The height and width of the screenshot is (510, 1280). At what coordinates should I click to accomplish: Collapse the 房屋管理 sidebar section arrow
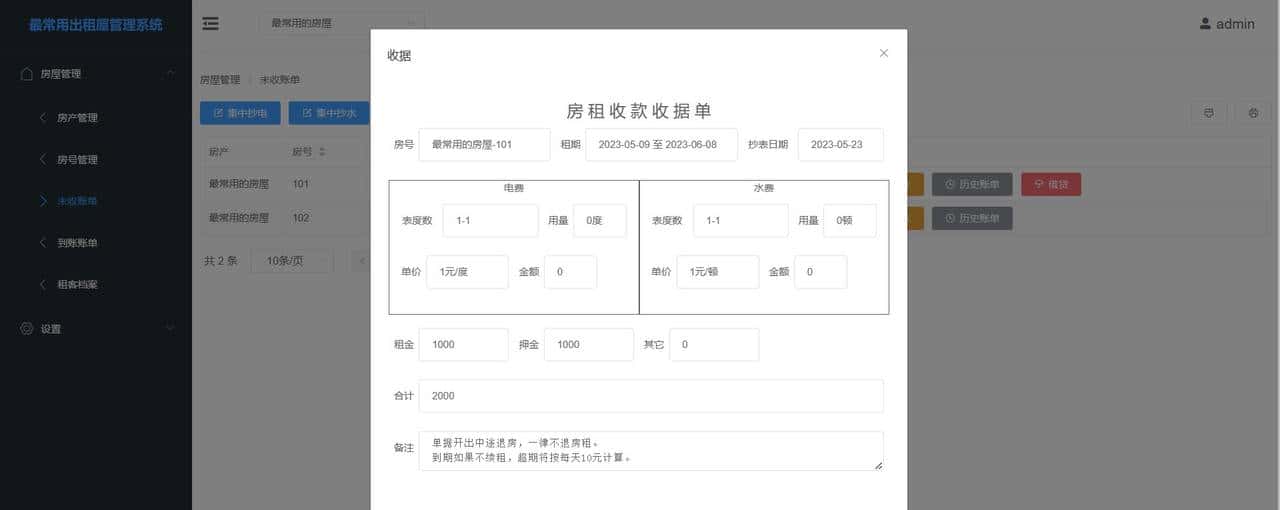coord(170,74)
